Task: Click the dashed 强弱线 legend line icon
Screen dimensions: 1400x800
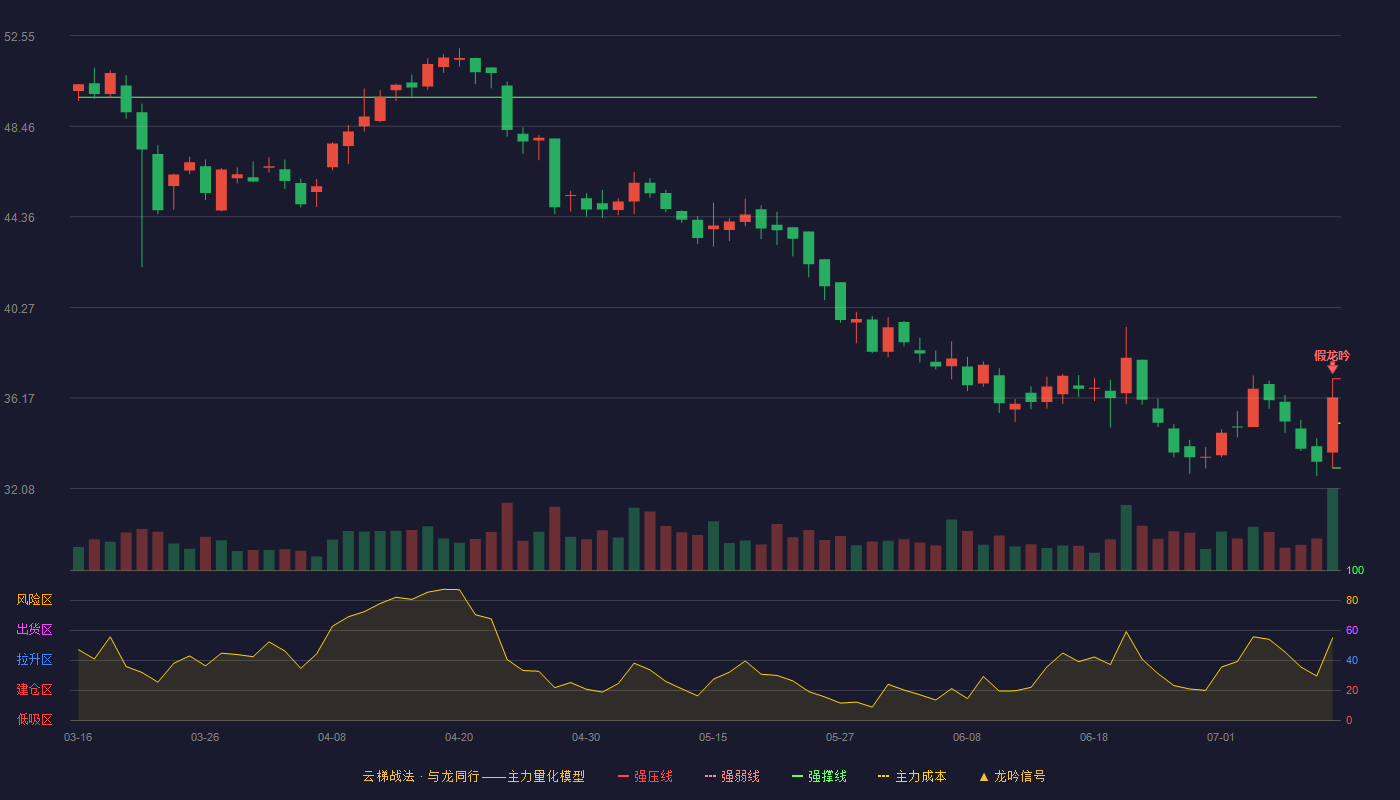Action: coord(710,777)
